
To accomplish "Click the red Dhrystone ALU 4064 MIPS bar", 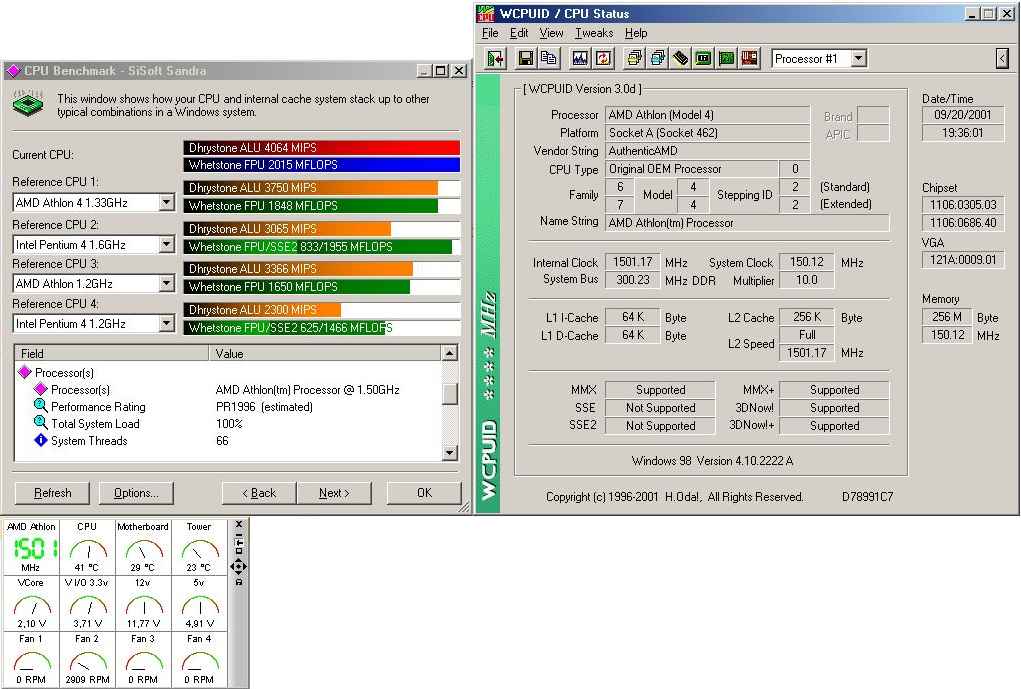I will (x=322, y=148).
